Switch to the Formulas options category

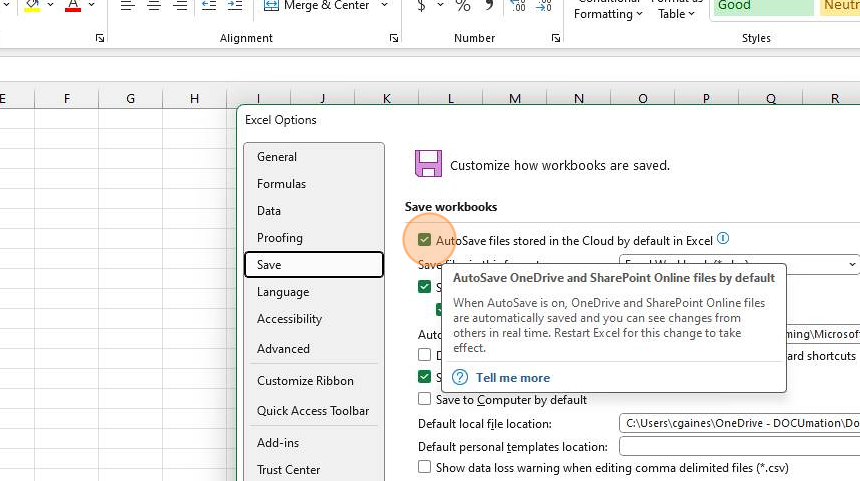pos(281,184)
